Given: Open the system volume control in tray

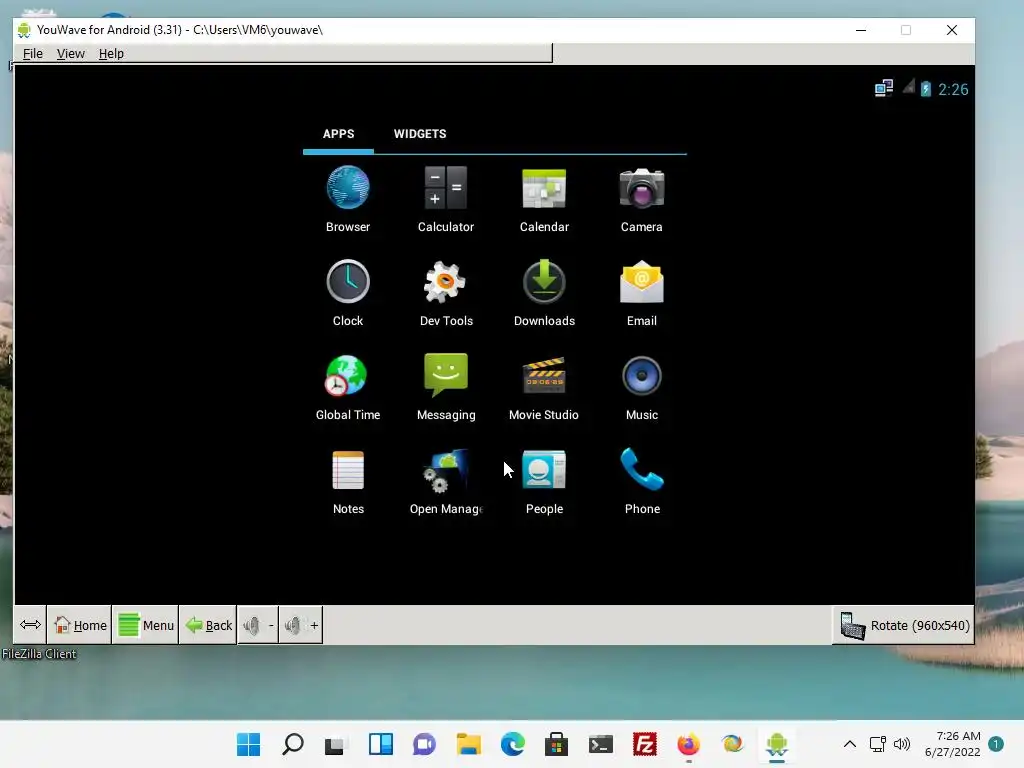Looking at the screenshot, I should (x=902, y=744).
